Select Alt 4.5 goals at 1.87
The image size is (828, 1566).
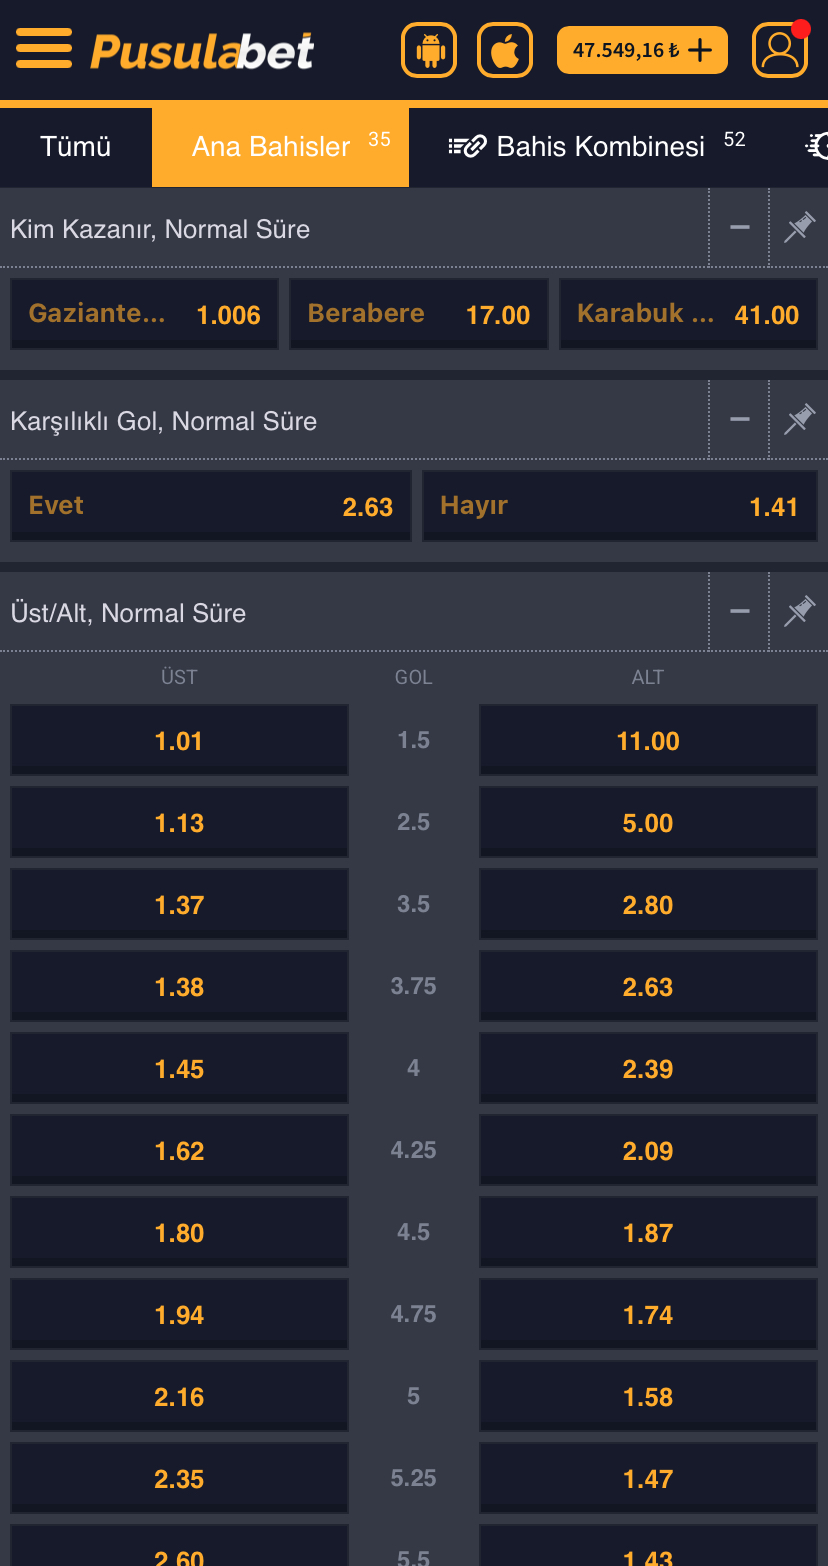pyautogui.click(x=648, y=1232)
